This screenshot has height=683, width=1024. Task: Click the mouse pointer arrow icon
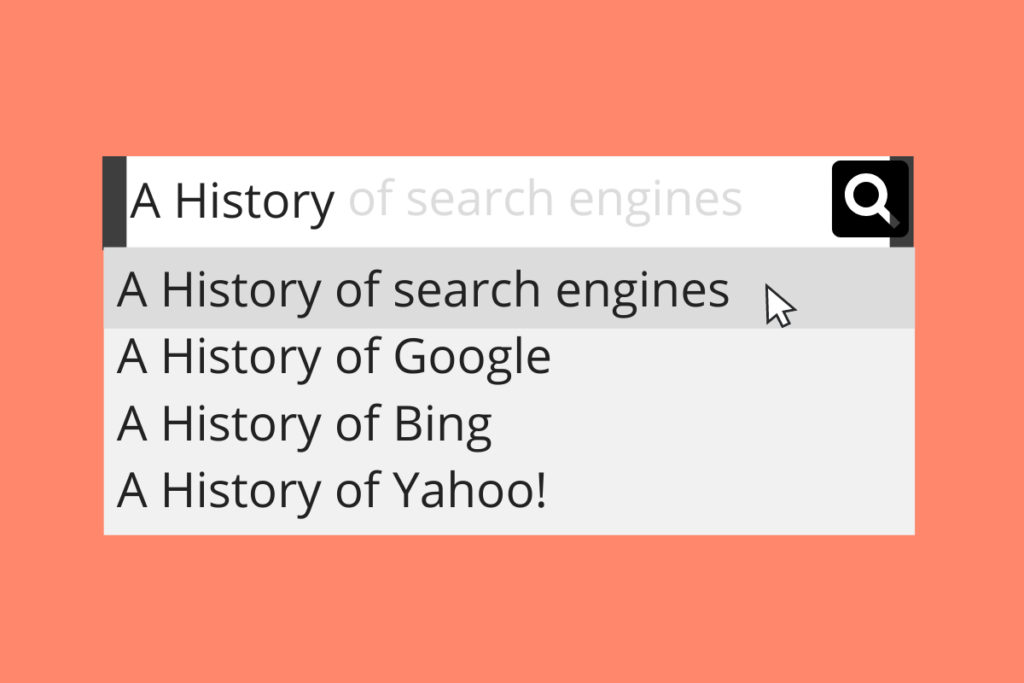[779, 306]
